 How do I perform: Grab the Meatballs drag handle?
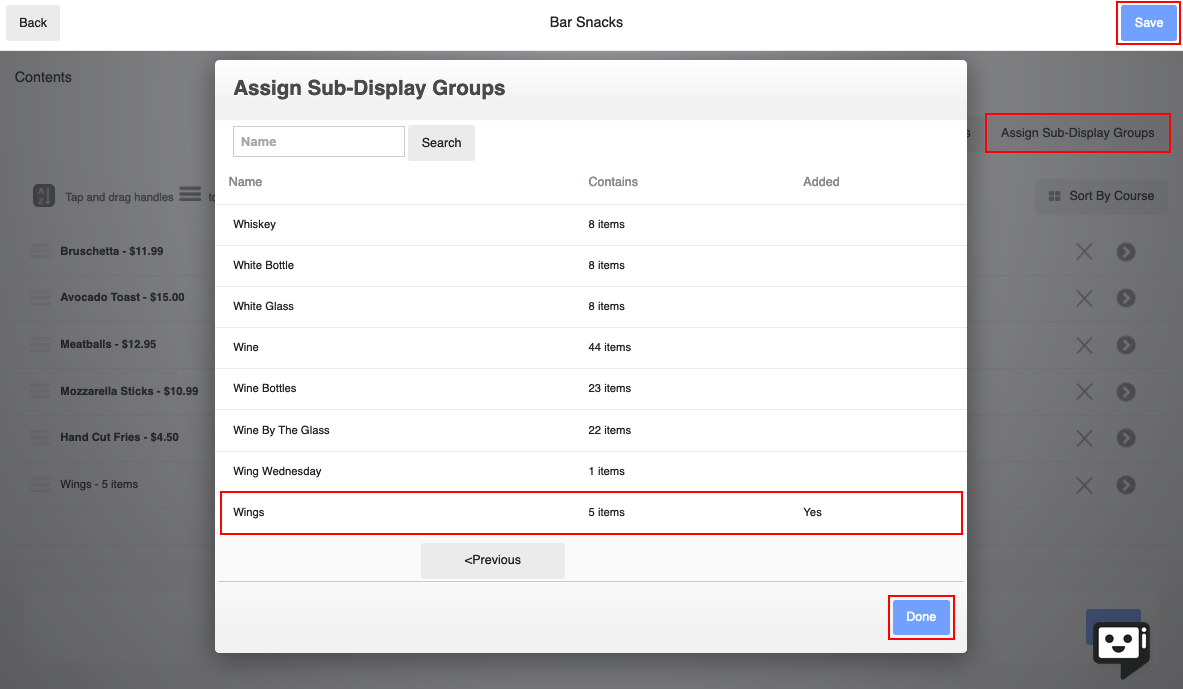40,344
